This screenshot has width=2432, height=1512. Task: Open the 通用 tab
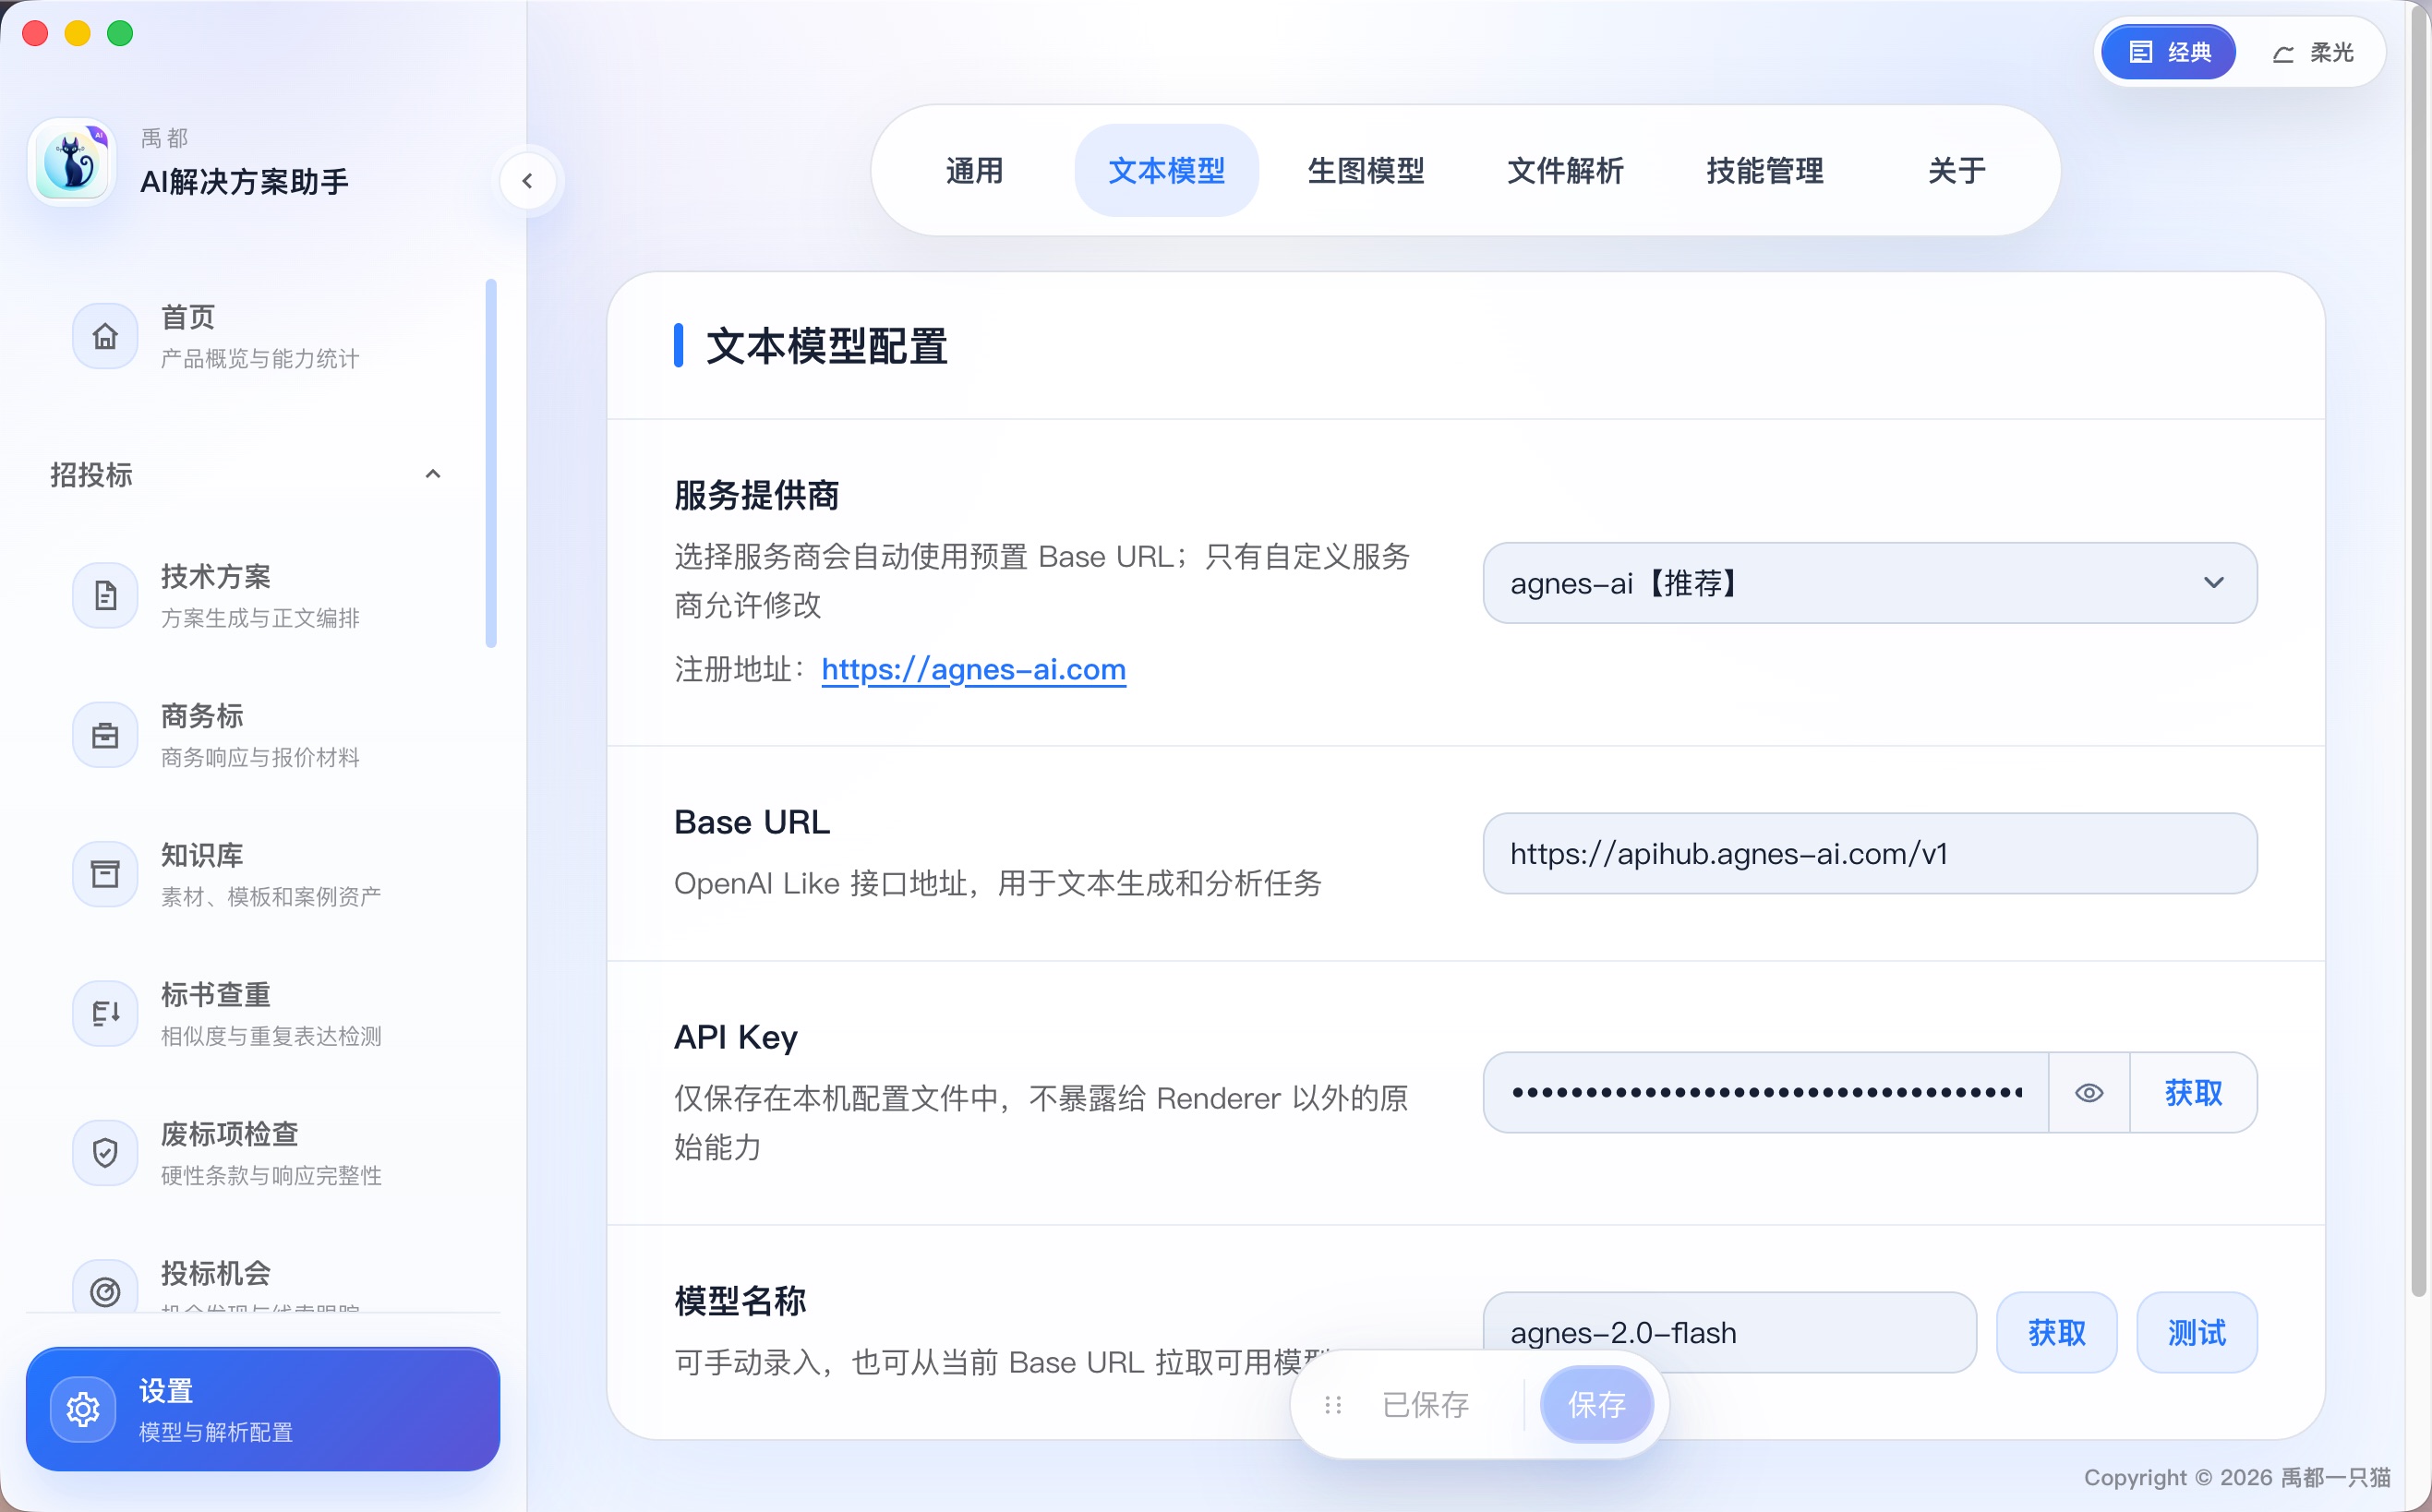coord(973,171)
